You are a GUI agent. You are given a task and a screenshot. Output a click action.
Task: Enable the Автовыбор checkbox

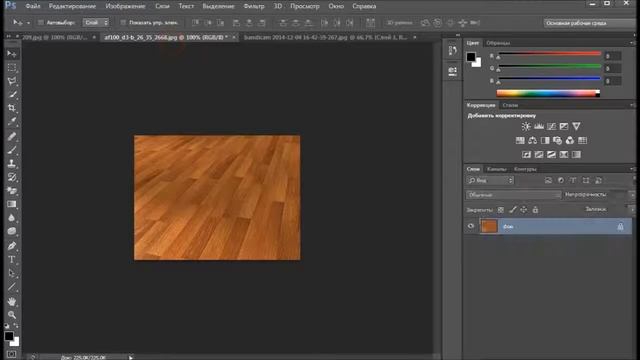click(40, 22)
